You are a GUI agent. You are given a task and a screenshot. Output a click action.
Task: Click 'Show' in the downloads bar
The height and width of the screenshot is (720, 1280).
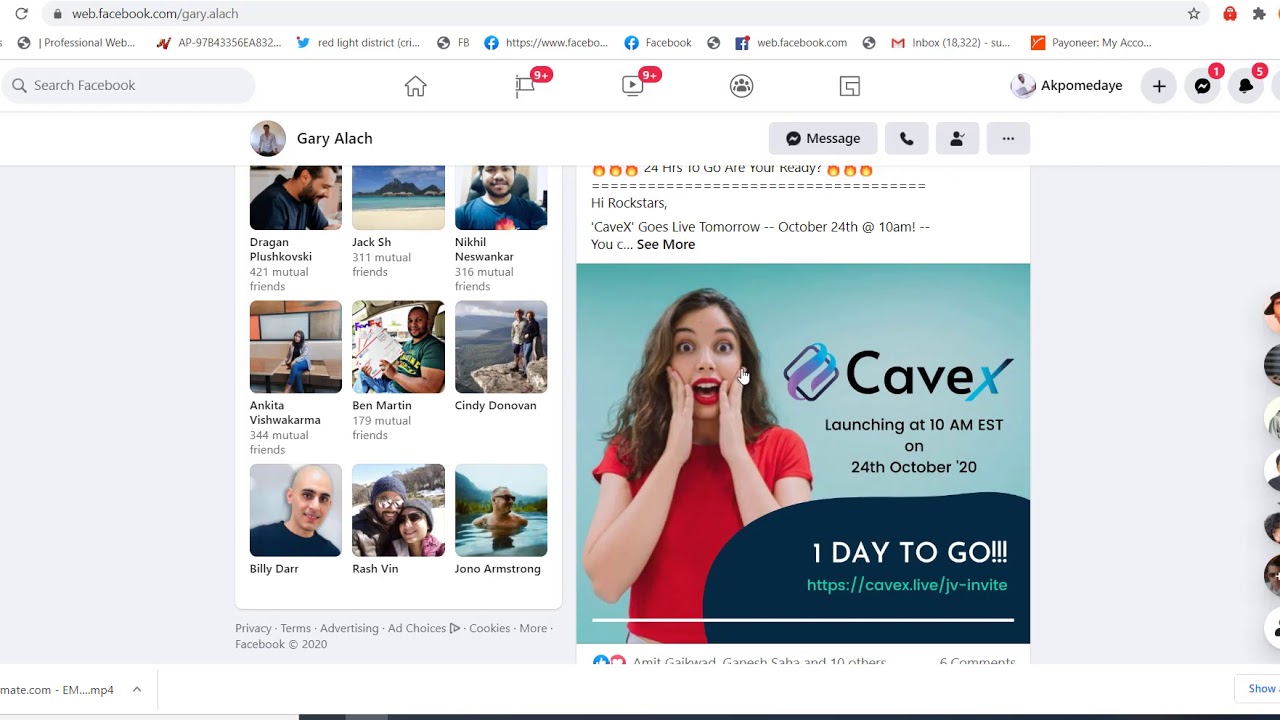click(1261, 688)
